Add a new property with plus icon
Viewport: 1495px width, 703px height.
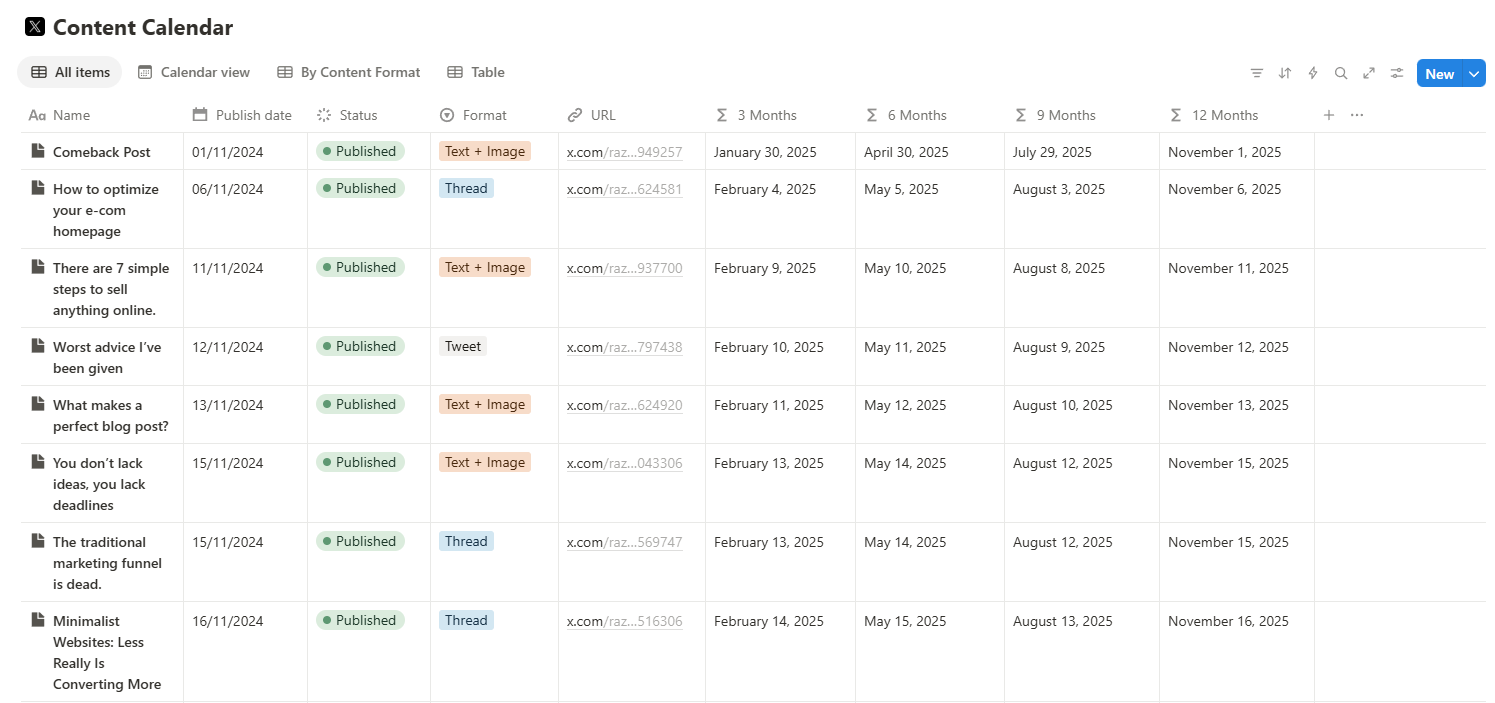[1329, 115]
